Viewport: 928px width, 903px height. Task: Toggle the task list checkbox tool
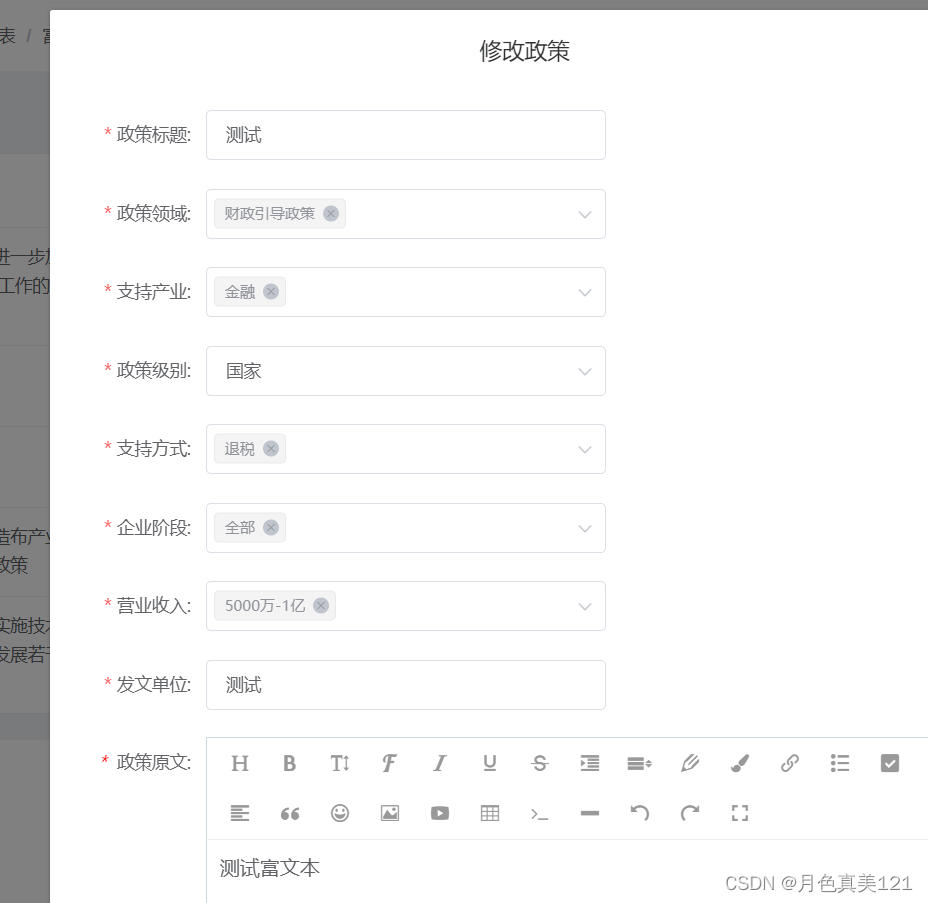[889, 763]
